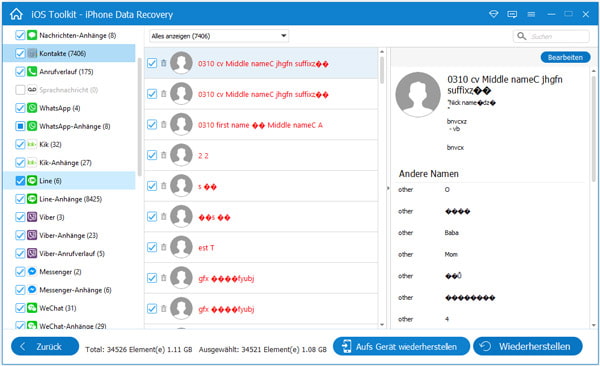The height and width of the screenshot is (366, 600).
Task: Click the 'Baba' other name value
Action: click(452, 232)
